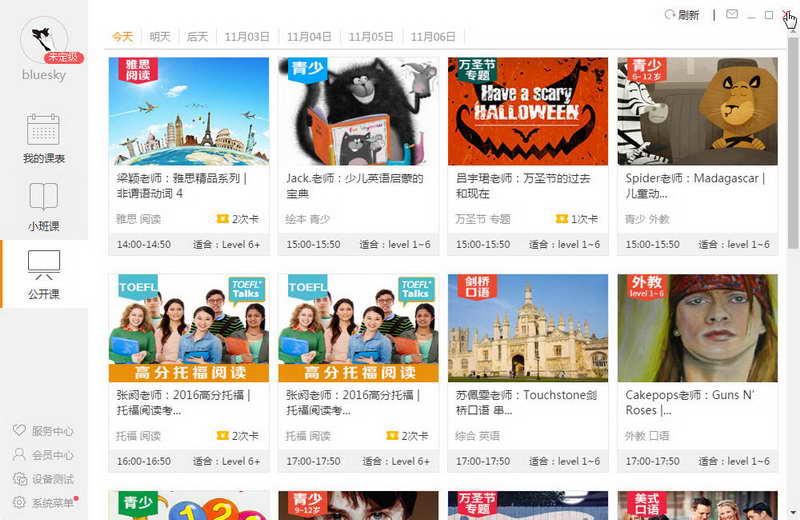Click the 16:00-16:50 time text
Viewport: 800px width, 520px height.
144,461
